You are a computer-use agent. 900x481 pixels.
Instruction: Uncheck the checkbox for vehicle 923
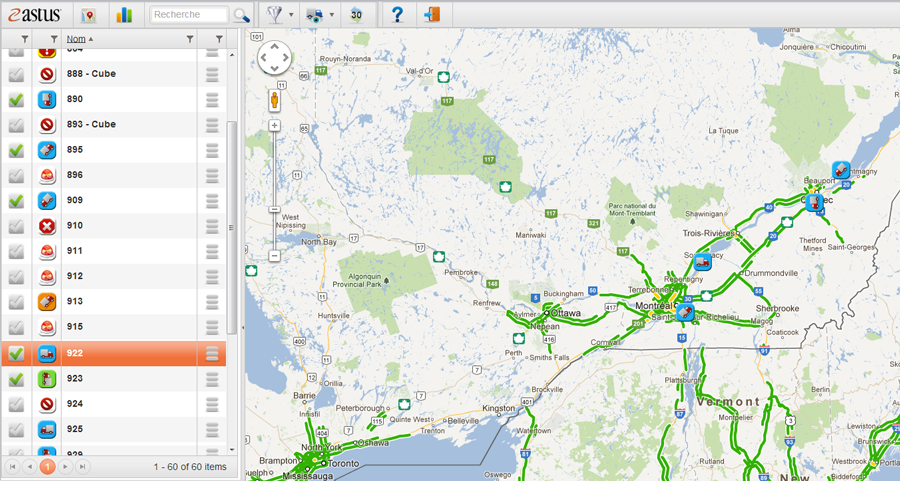pyautogui.click(x=16, y=379)
